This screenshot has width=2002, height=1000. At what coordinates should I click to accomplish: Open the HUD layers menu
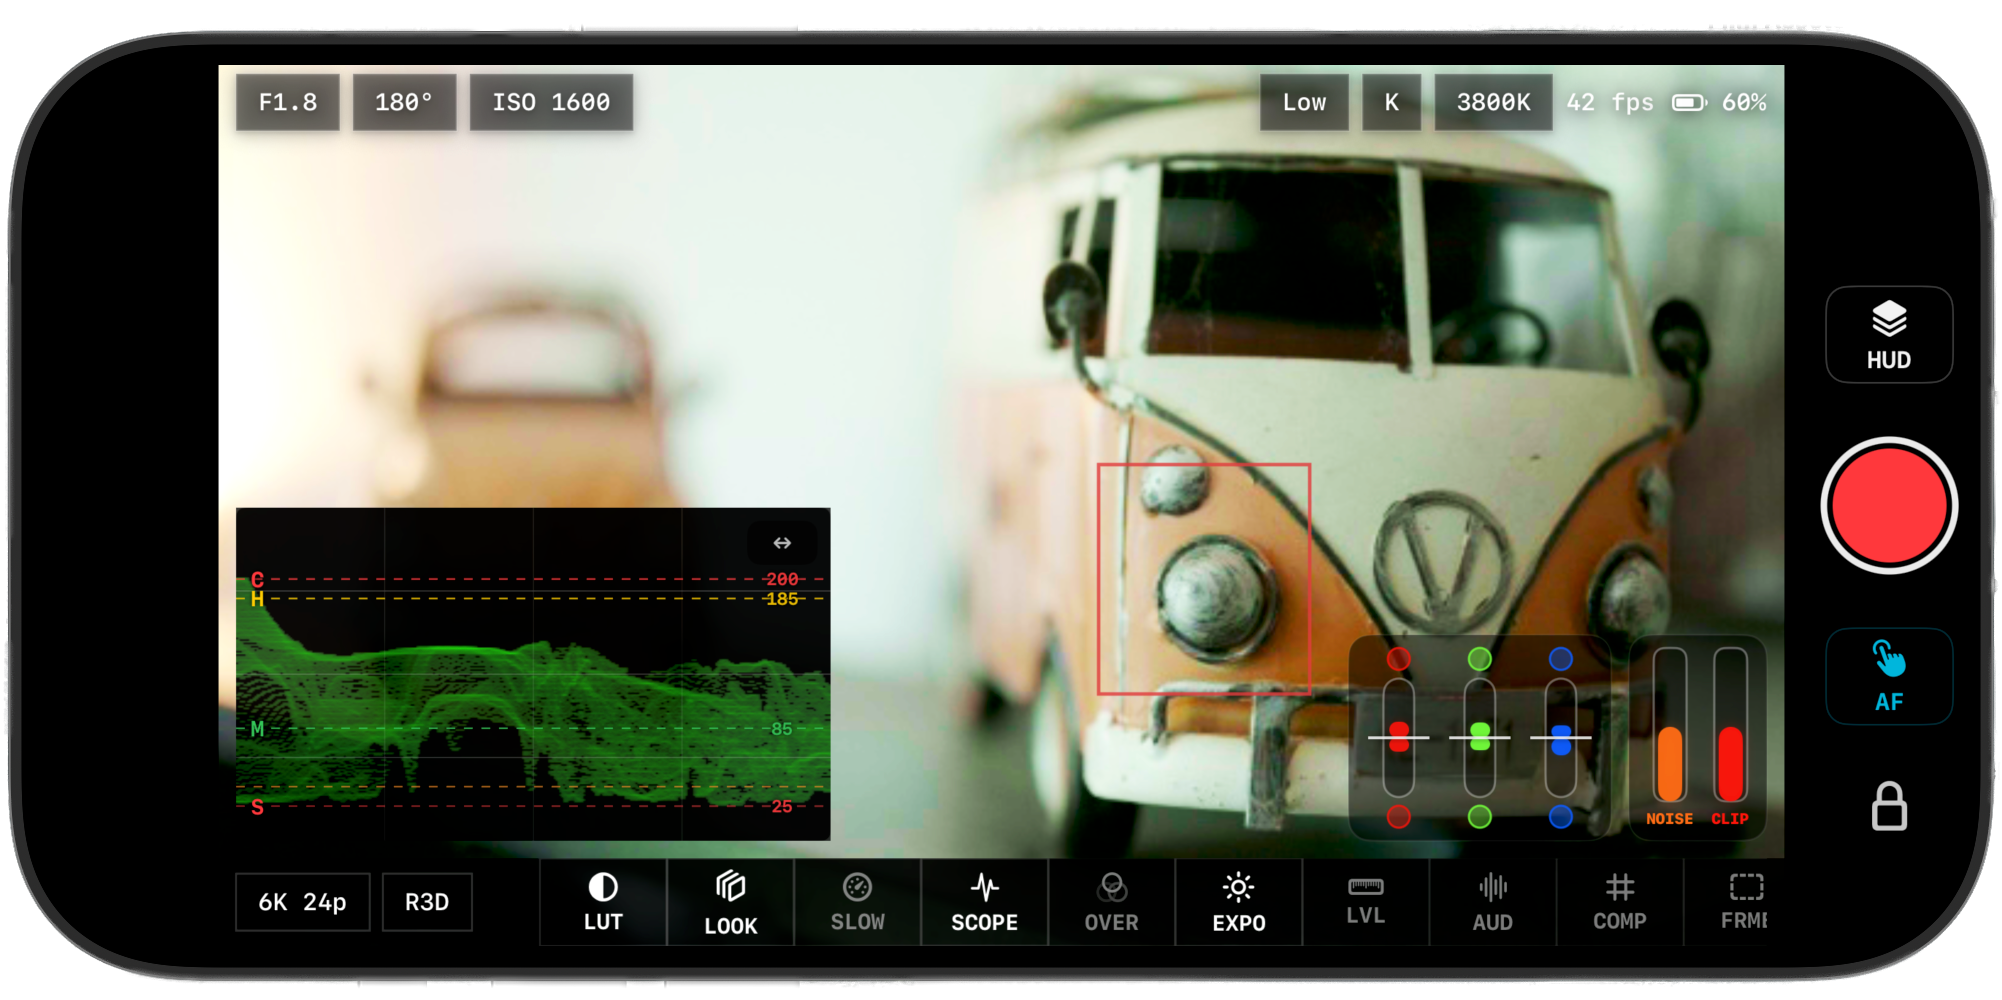pyautogui.click(x=1889, y=335)
